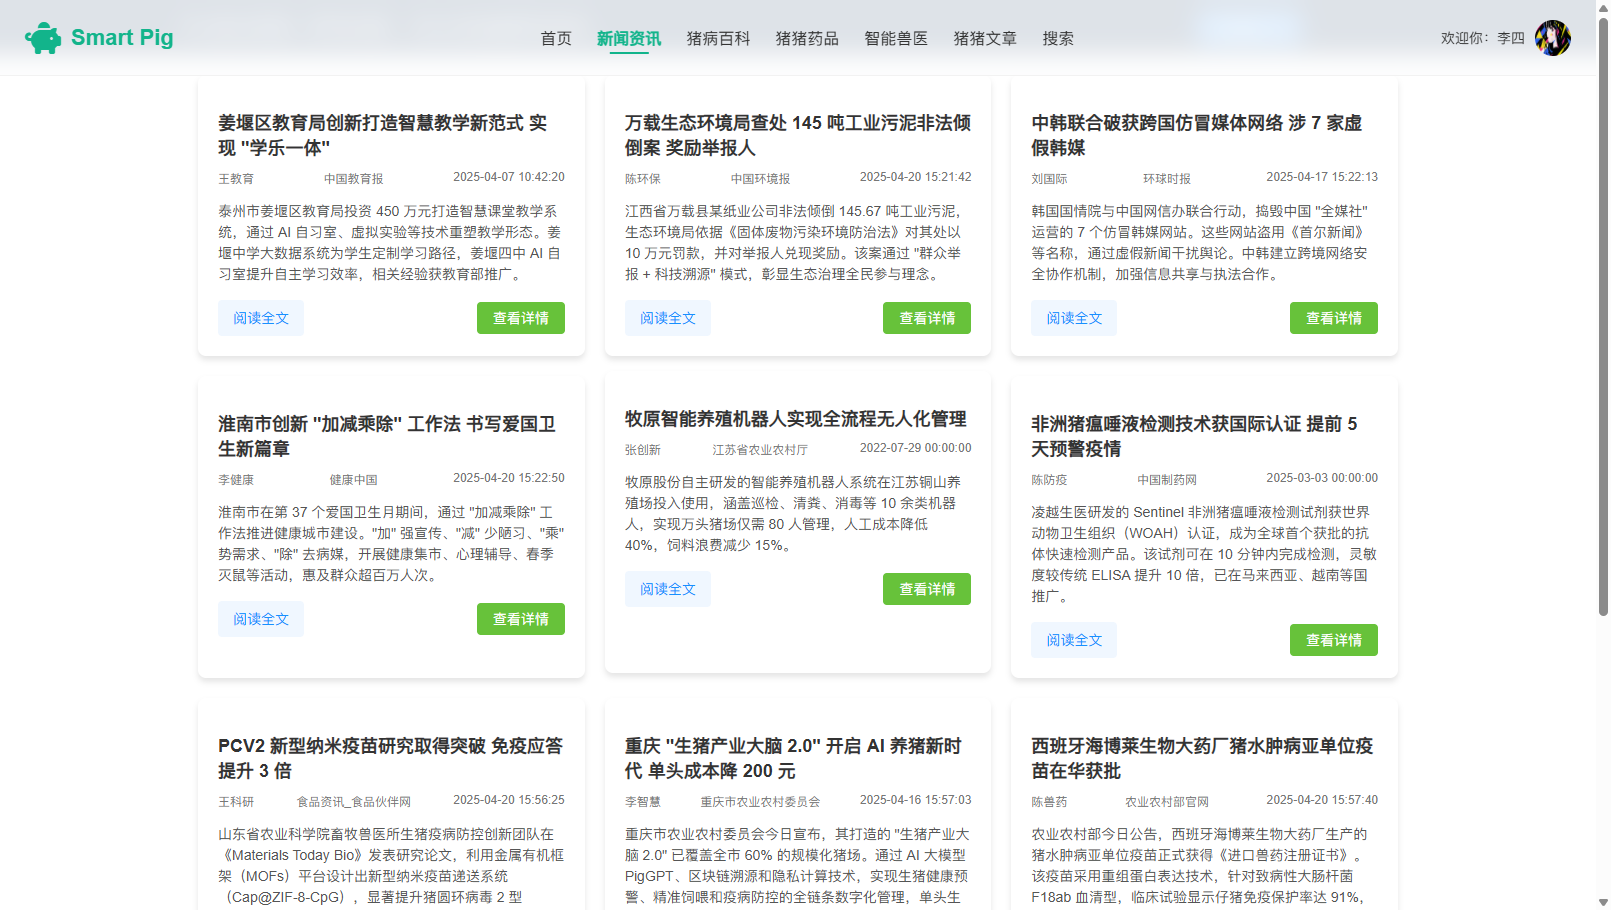Click the source 中国教育报
1611x910 pixels.
(354, 179)
